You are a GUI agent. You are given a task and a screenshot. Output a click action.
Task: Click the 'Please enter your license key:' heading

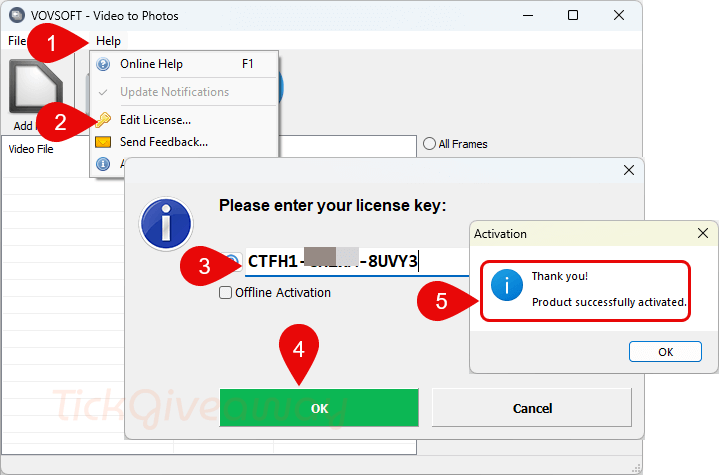[x=332, y=205]
